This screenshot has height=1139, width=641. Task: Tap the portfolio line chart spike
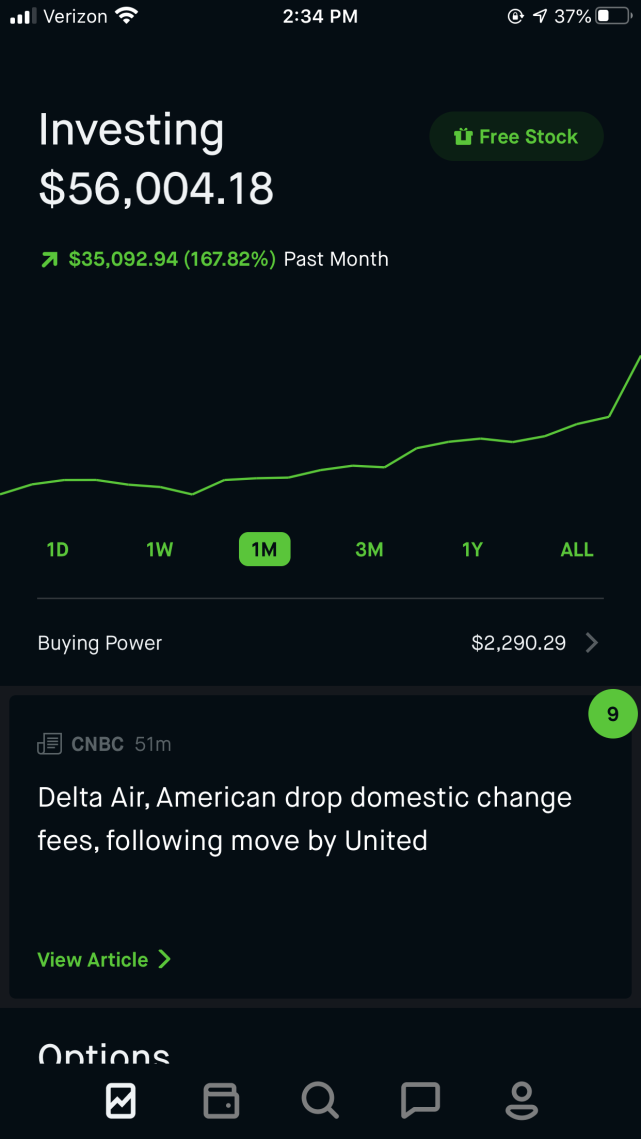coord(625,386)
